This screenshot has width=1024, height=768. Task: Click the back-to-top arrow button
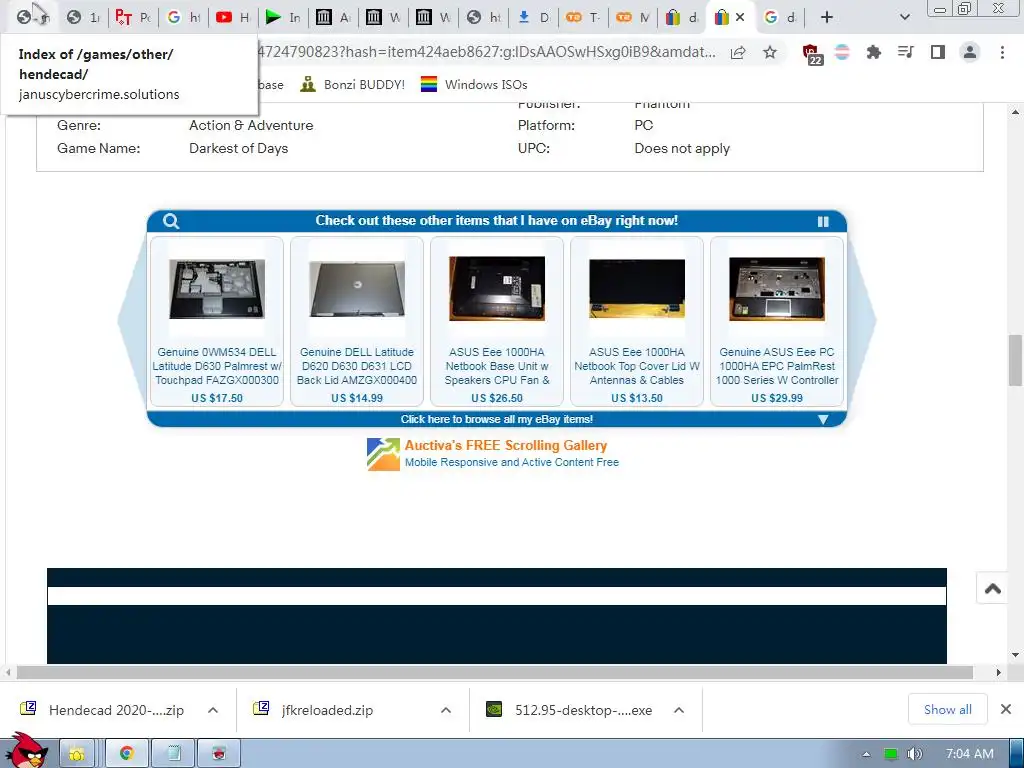point(993,588)
